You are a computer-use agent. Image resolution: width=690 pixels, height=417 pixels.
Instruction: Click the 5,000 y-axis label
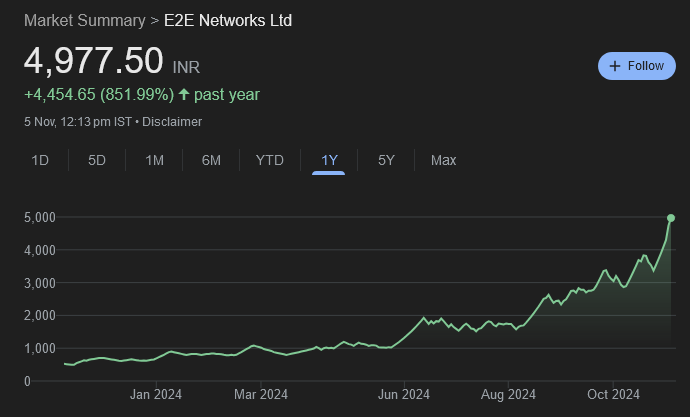coord(40,217)
